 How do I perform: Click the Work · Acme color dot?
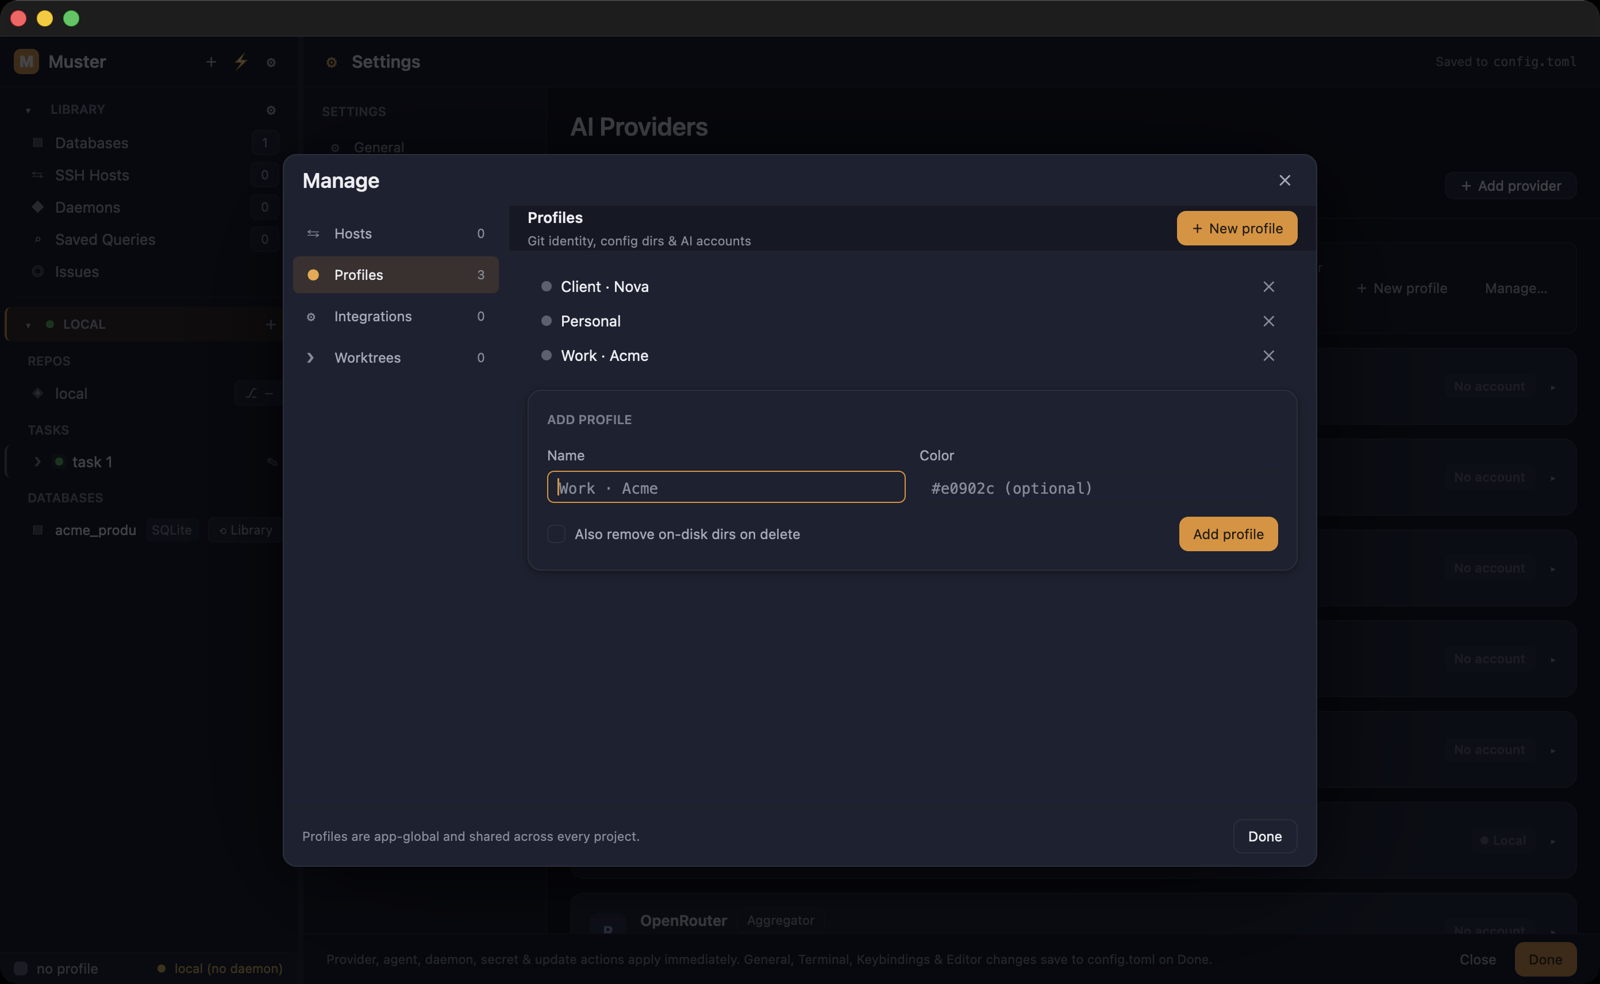pyautogui.click(x=546, y=355)
